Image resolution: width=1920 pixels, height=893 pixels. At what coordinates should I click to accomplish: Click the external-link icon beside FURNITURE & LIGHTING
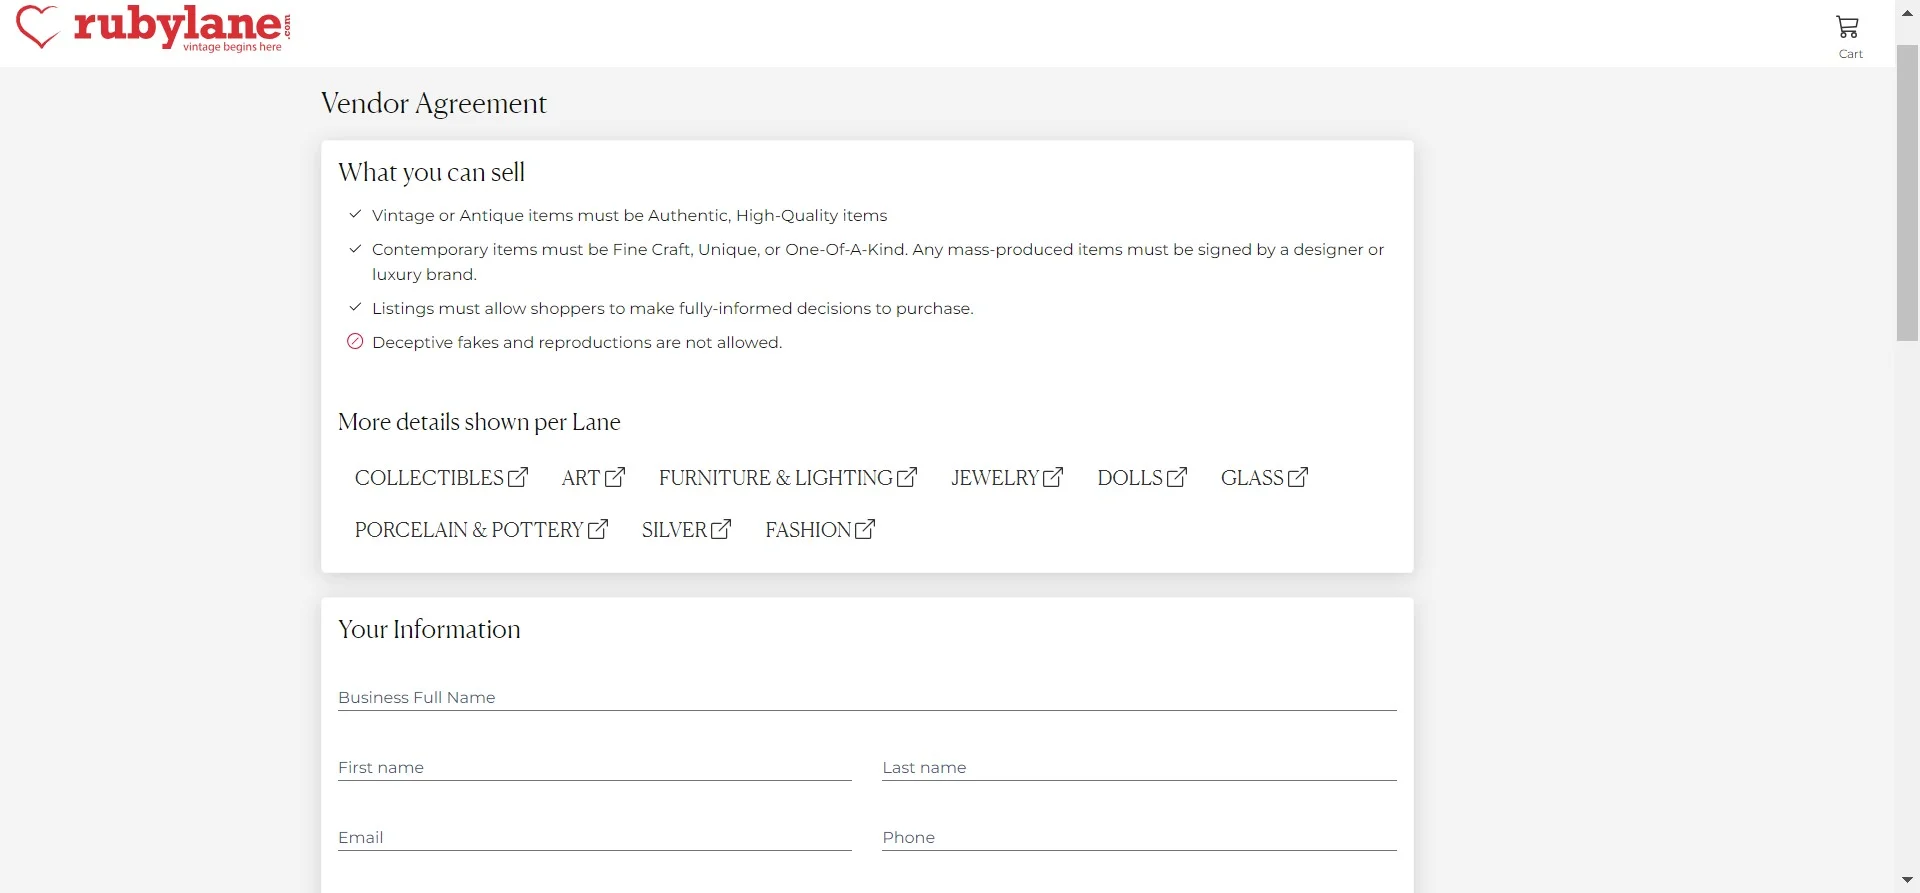coord(907,477)
